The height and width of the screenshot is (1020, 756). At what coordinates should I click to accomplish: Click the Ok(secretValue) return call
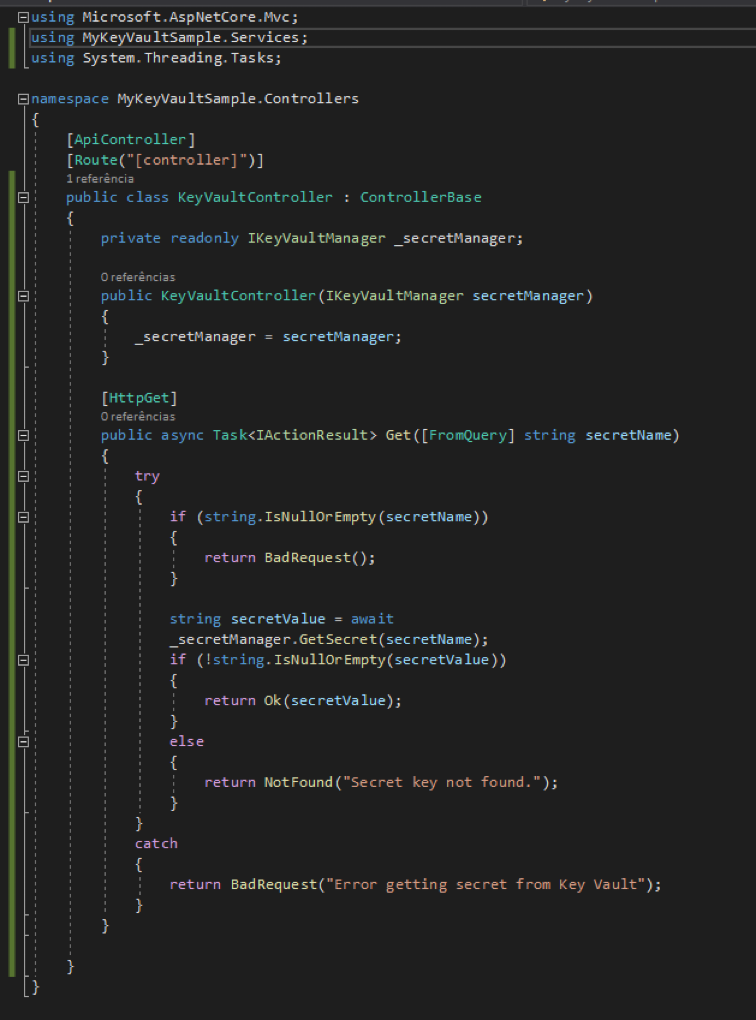tap(329, 701)
